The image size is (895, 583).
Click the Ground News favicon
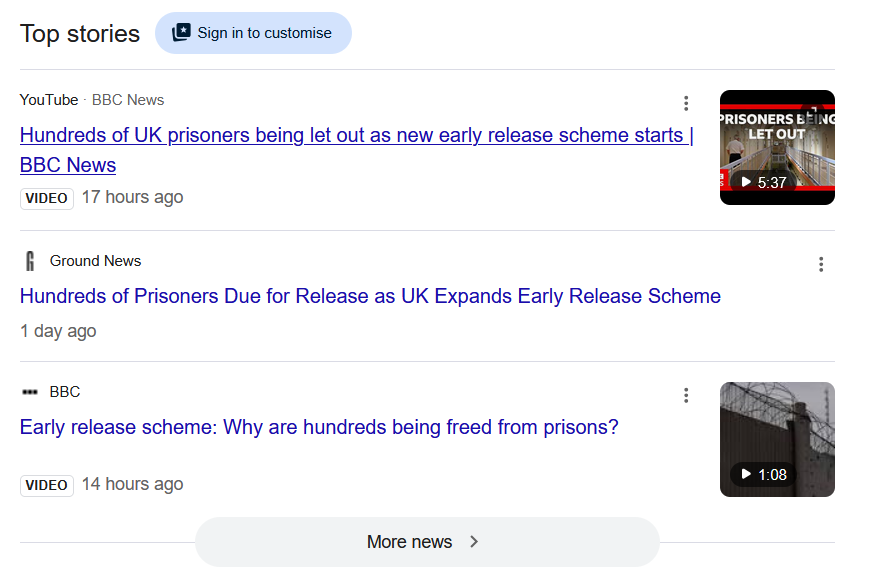pos(30,261)
